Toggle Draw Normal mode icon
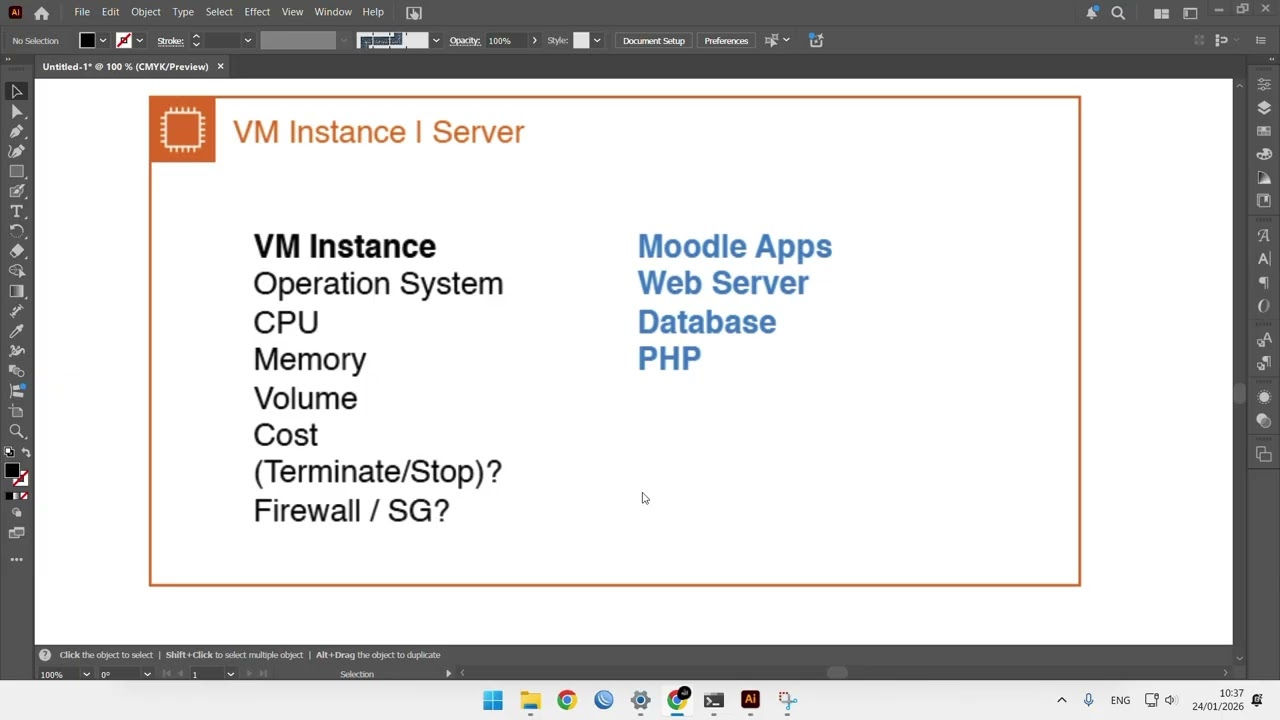The height and width of the screenshot is (720, 1280). coord(17,513)
